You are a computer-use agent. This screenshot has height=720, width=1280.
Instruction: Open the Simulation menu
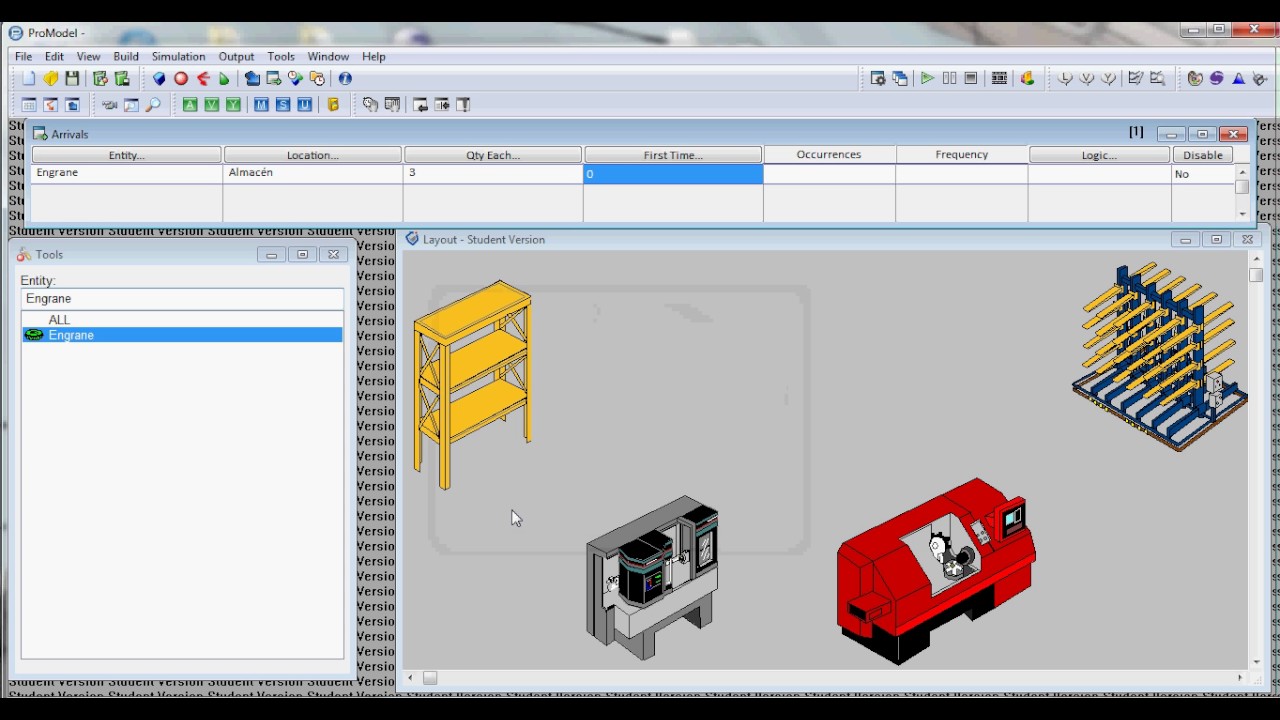pos(178,57)
